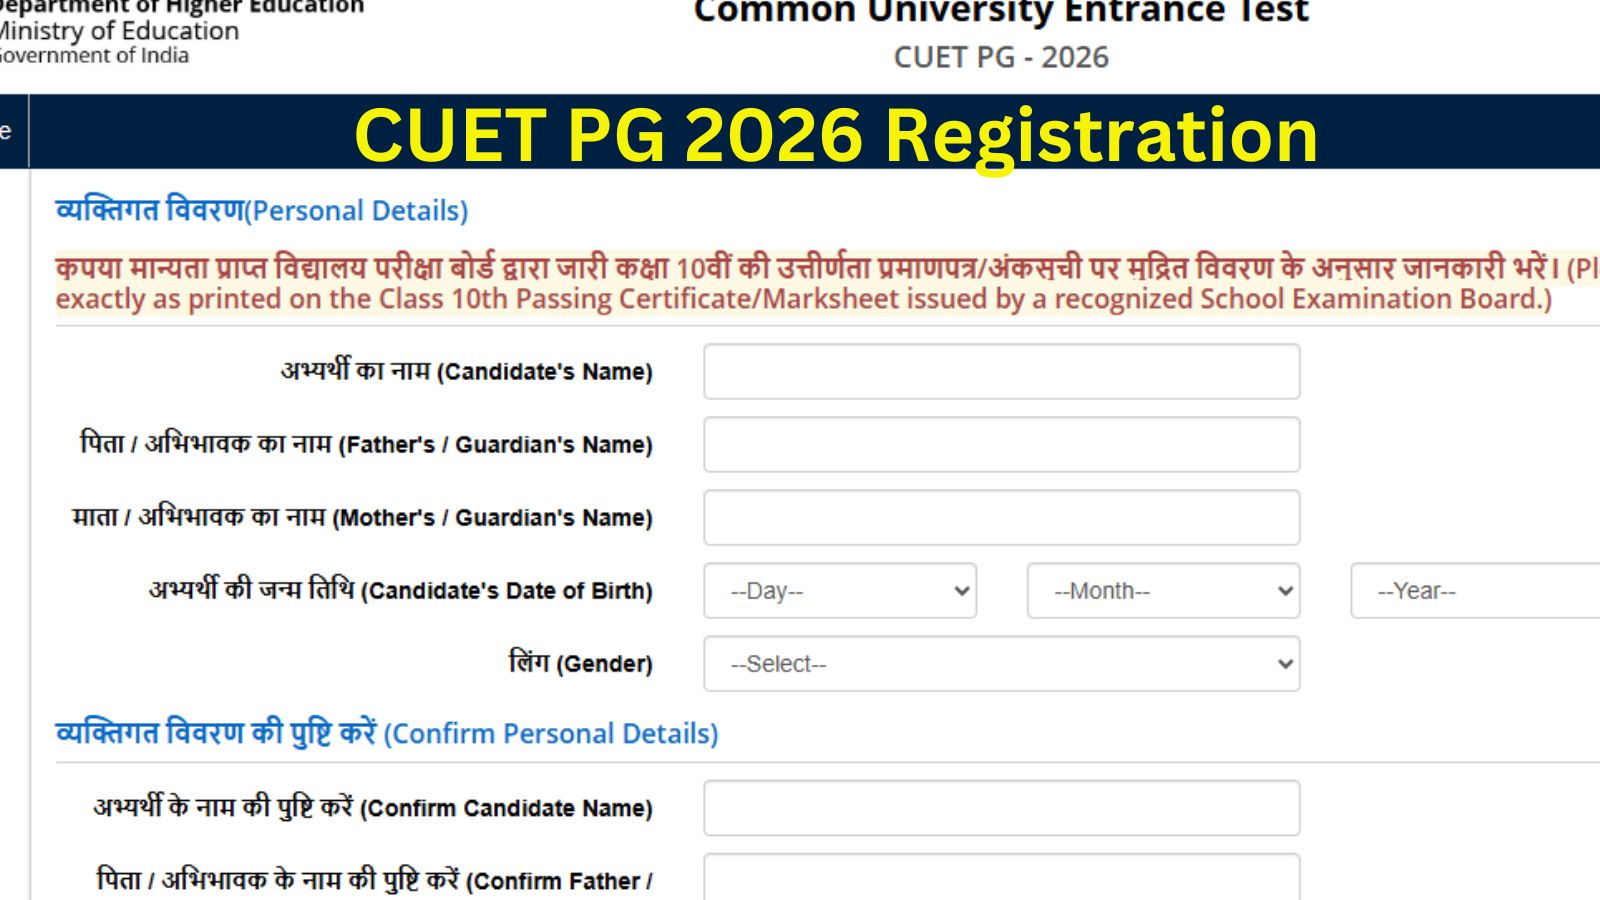Click the Father's / Guardian's Name field
The width and height of the screenshot is (1600, 900).
[x=1000, y=445]
